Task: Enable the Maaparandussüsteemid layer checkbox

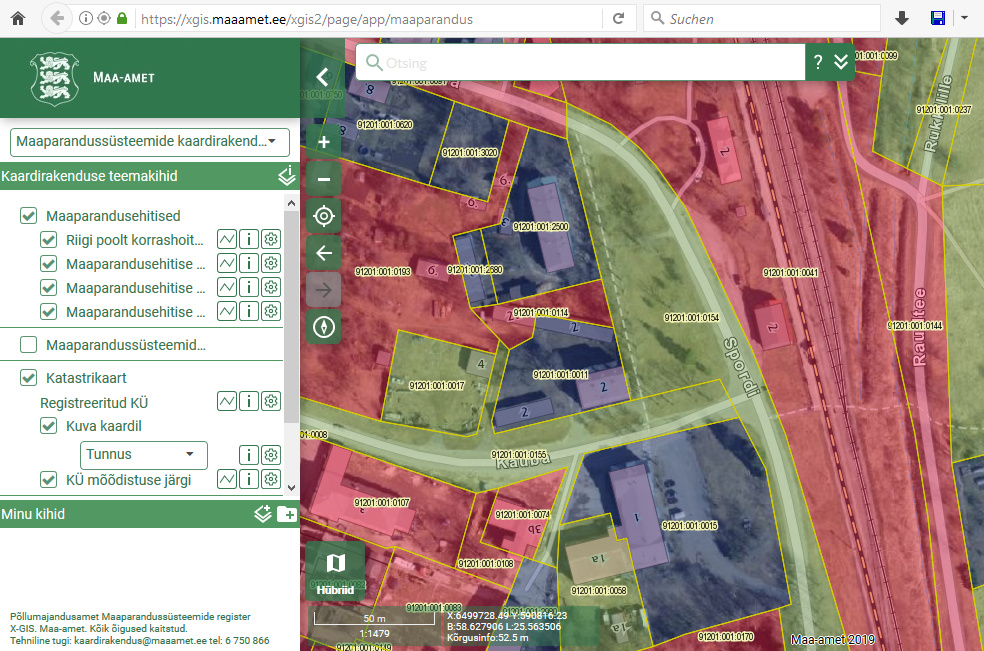Action: 29,346
